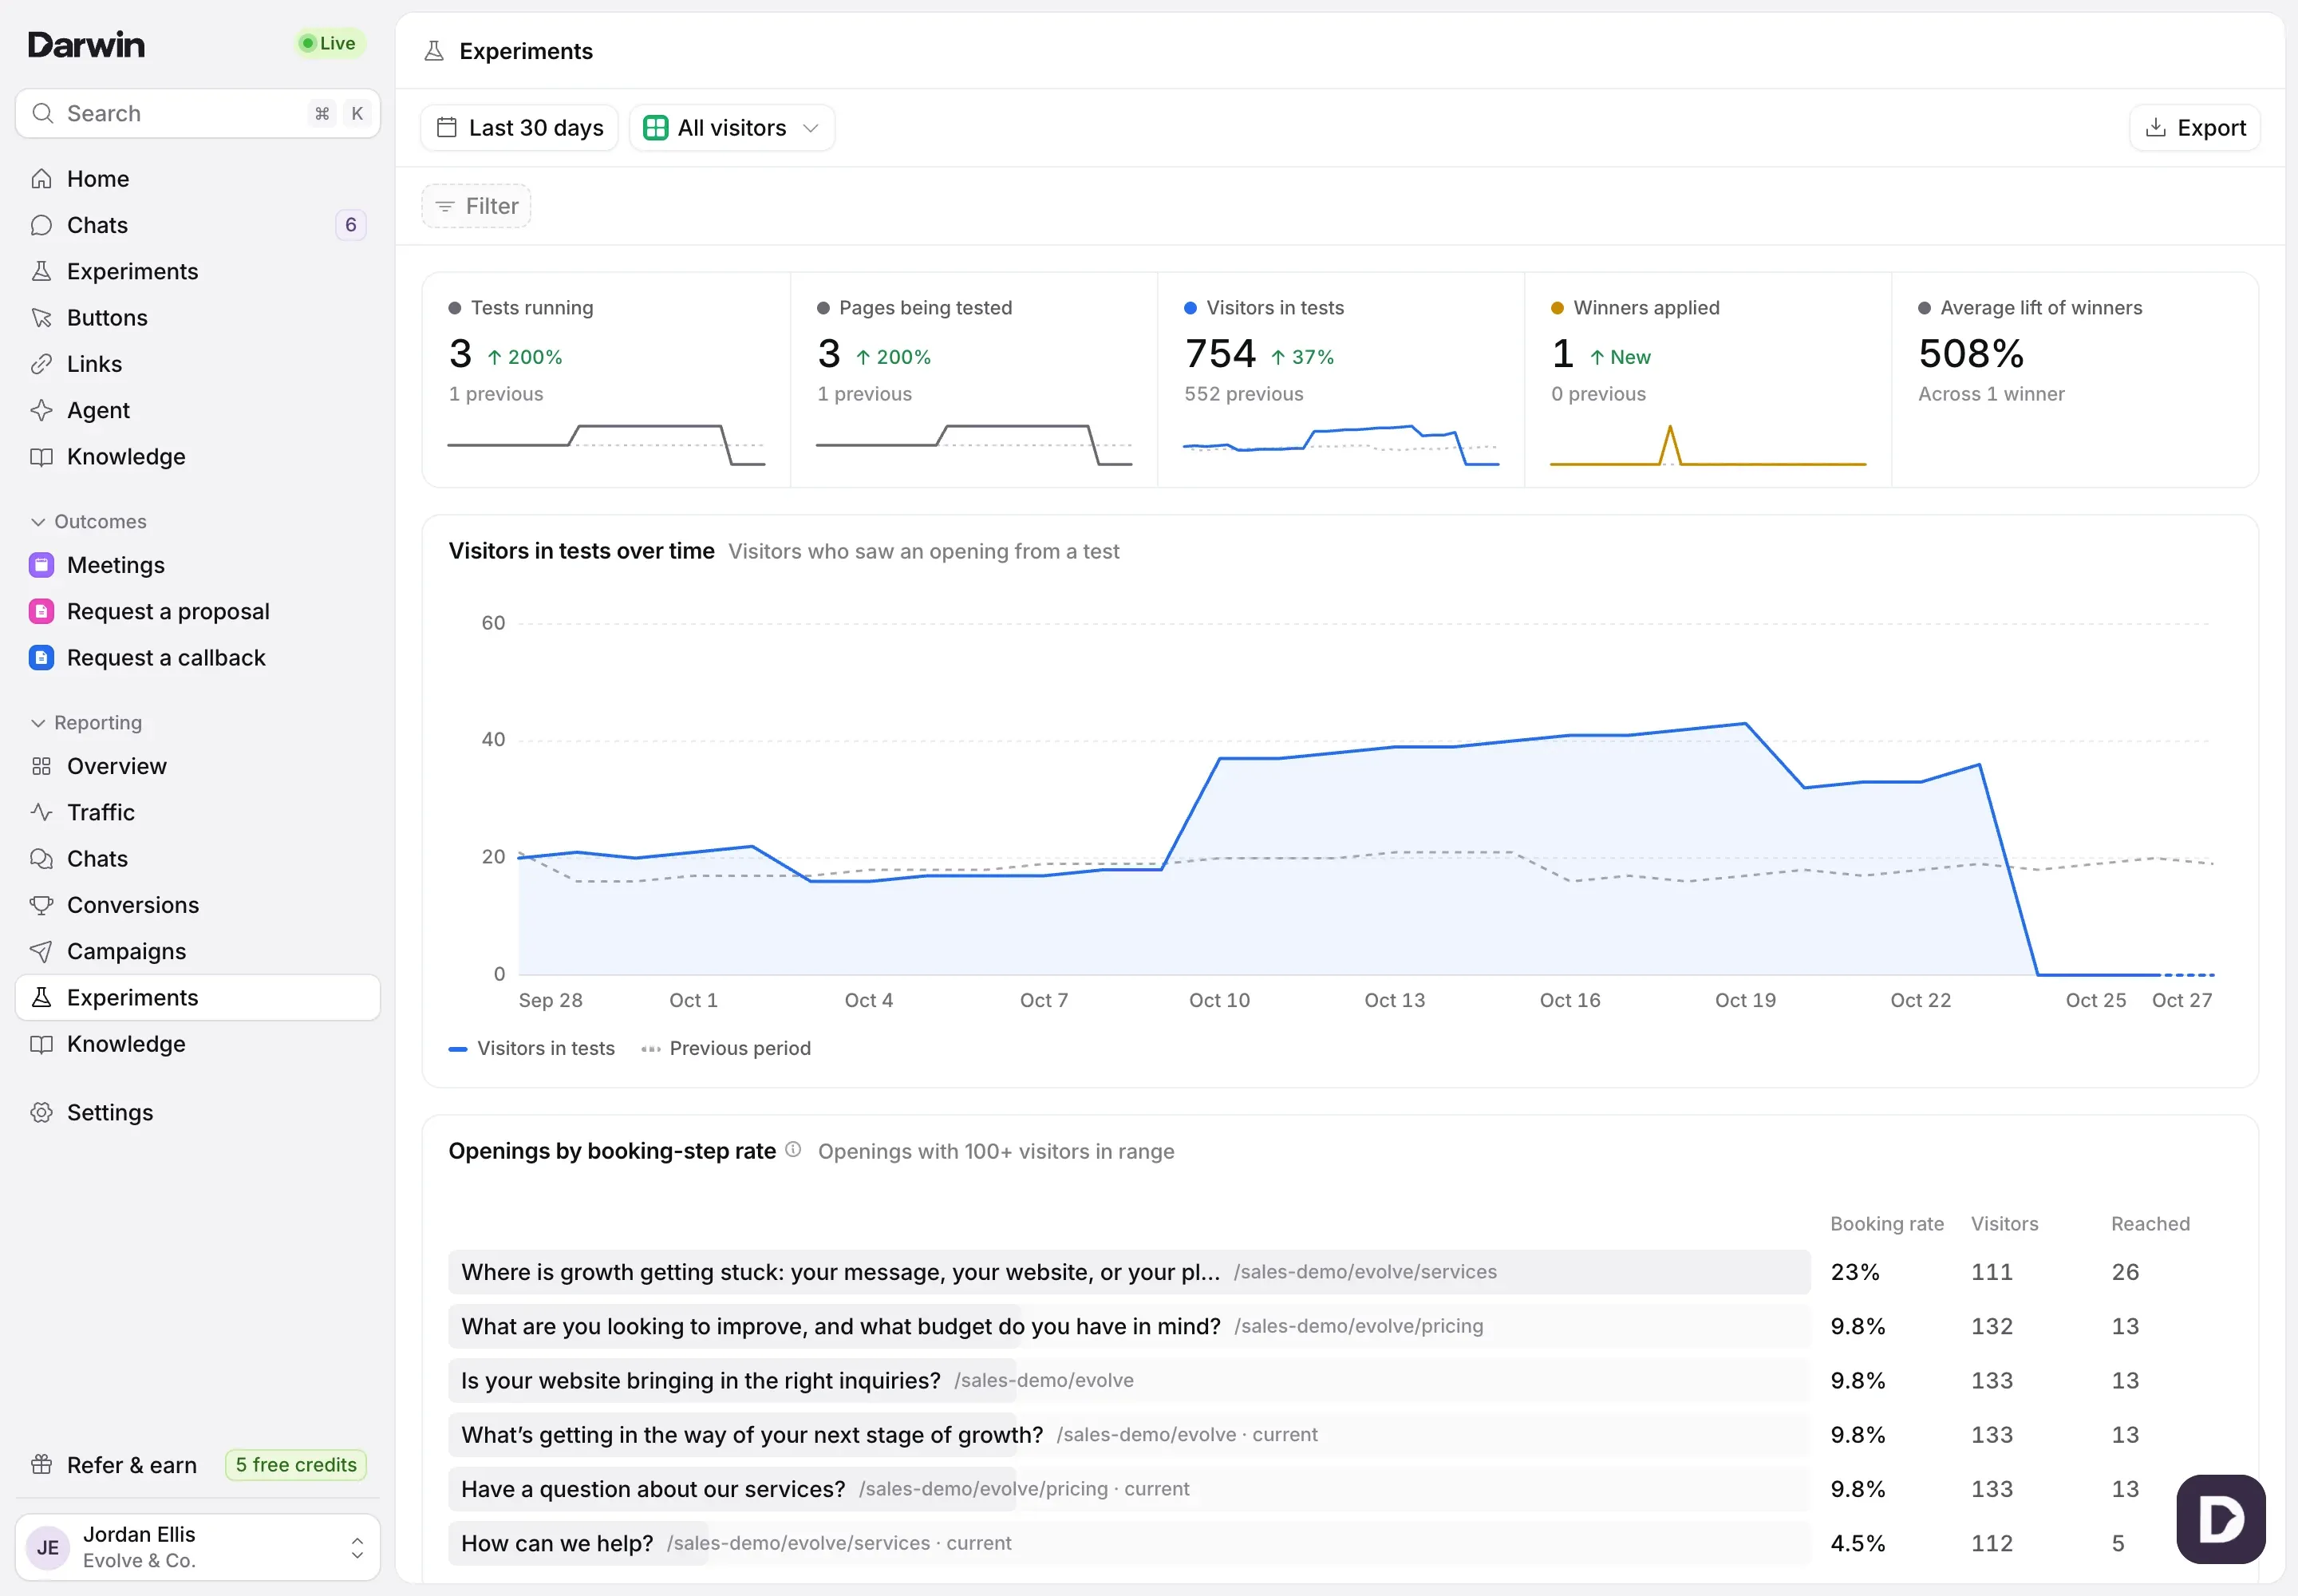Open the Campaigns report
Viewport: 2298px width, 1596px height.
[x=197, y=951]
